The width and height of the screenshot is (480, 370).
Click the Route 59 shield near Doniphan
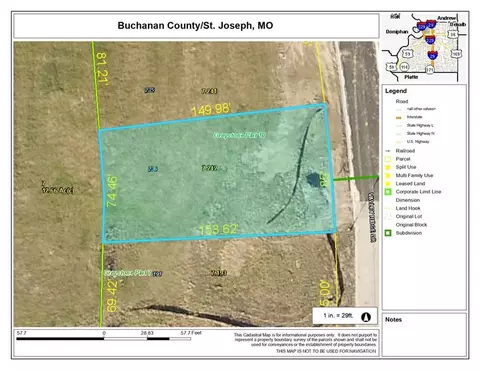(x=408, y=54)
